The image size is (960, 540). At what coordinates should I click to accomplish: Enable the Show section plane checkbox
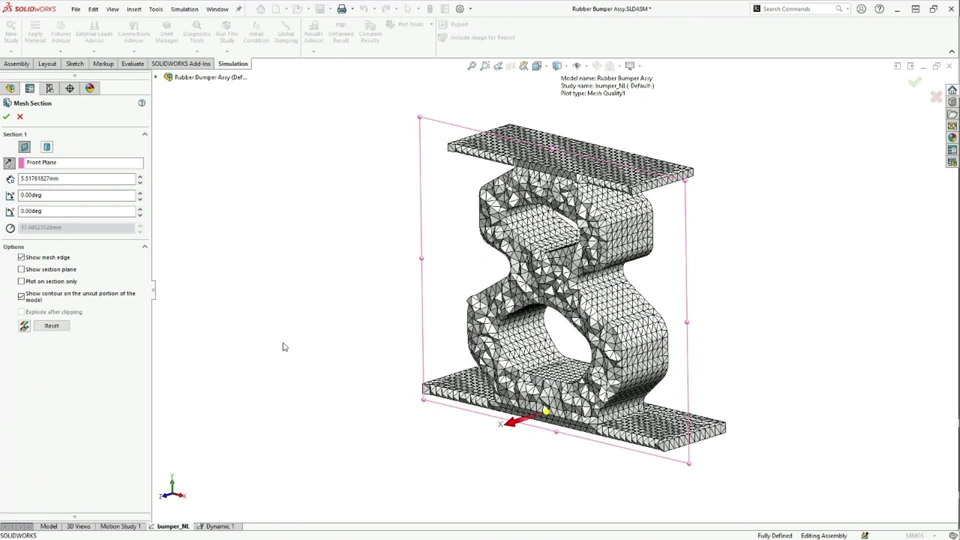(21, 269)
